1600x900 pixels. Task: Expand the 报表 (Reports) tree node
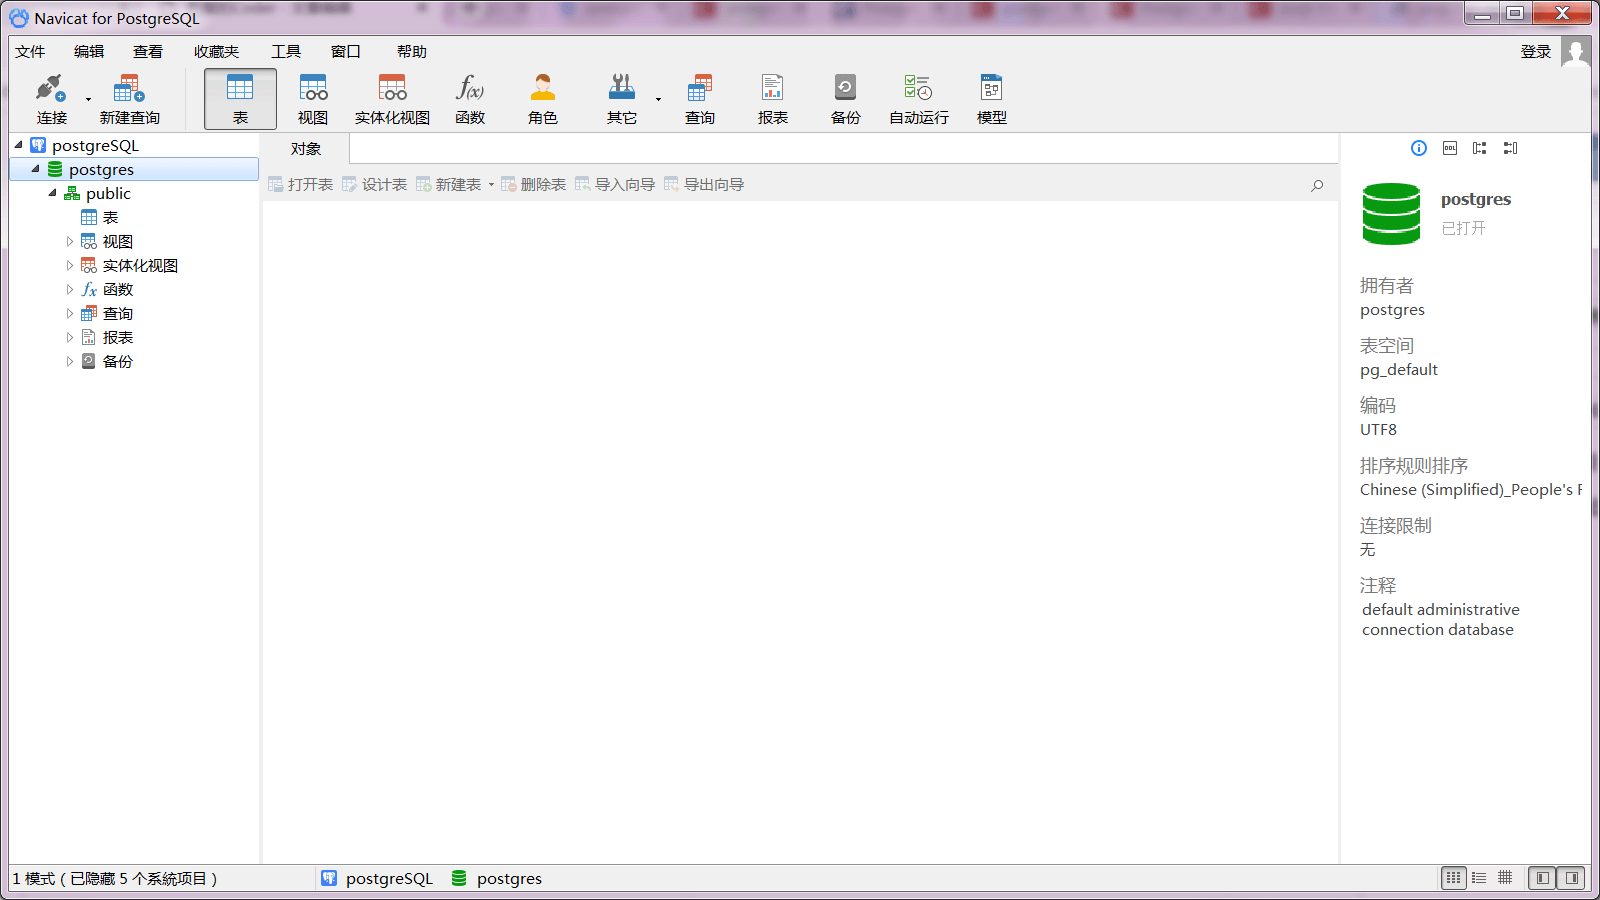70,337
